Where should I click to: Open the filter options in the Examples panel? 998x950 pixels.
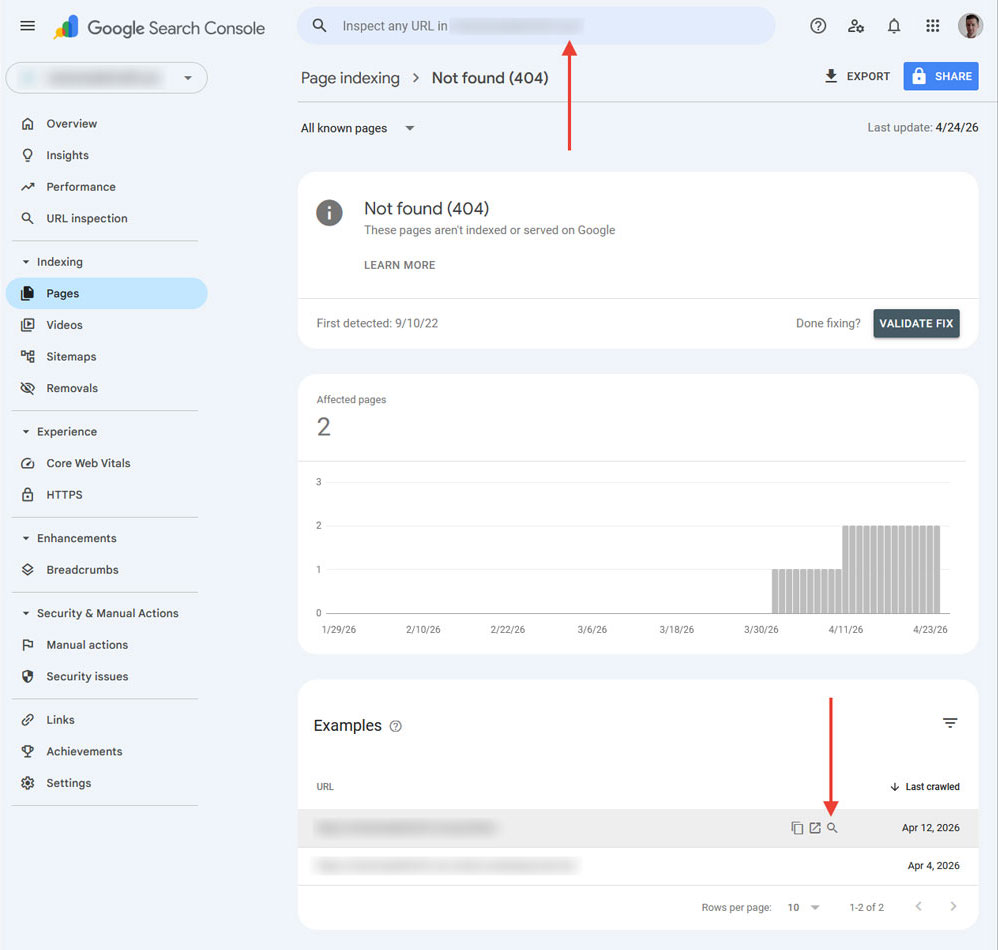pos(950,722)
